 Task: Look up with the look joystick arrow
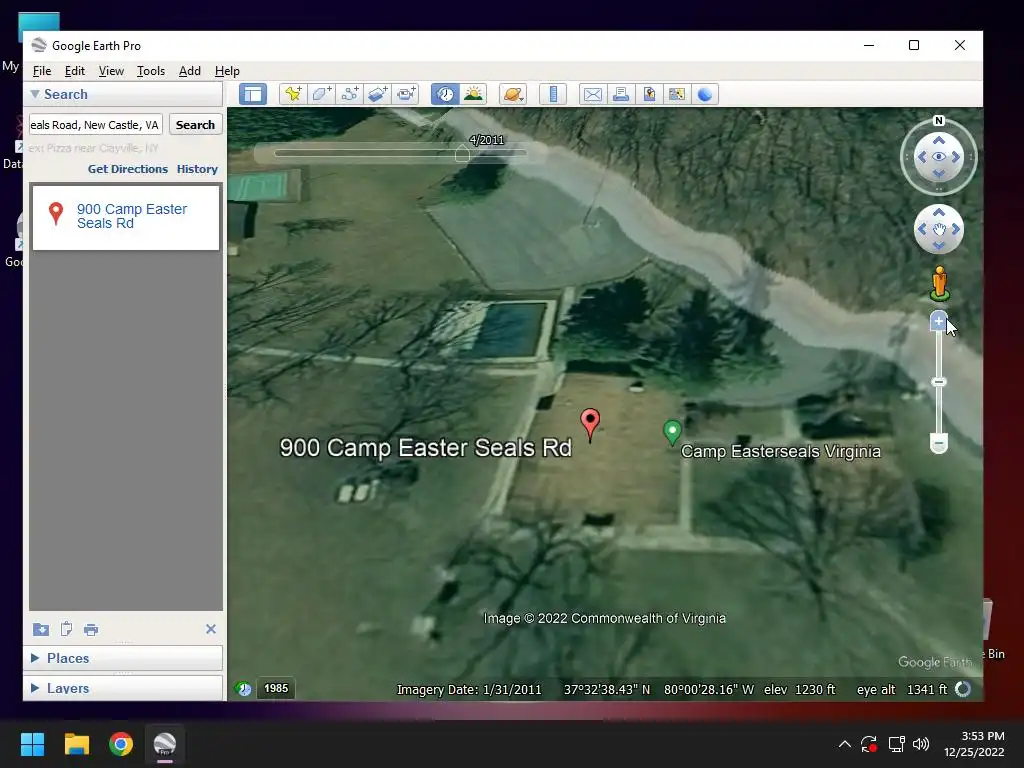click(x=938, y=140)
